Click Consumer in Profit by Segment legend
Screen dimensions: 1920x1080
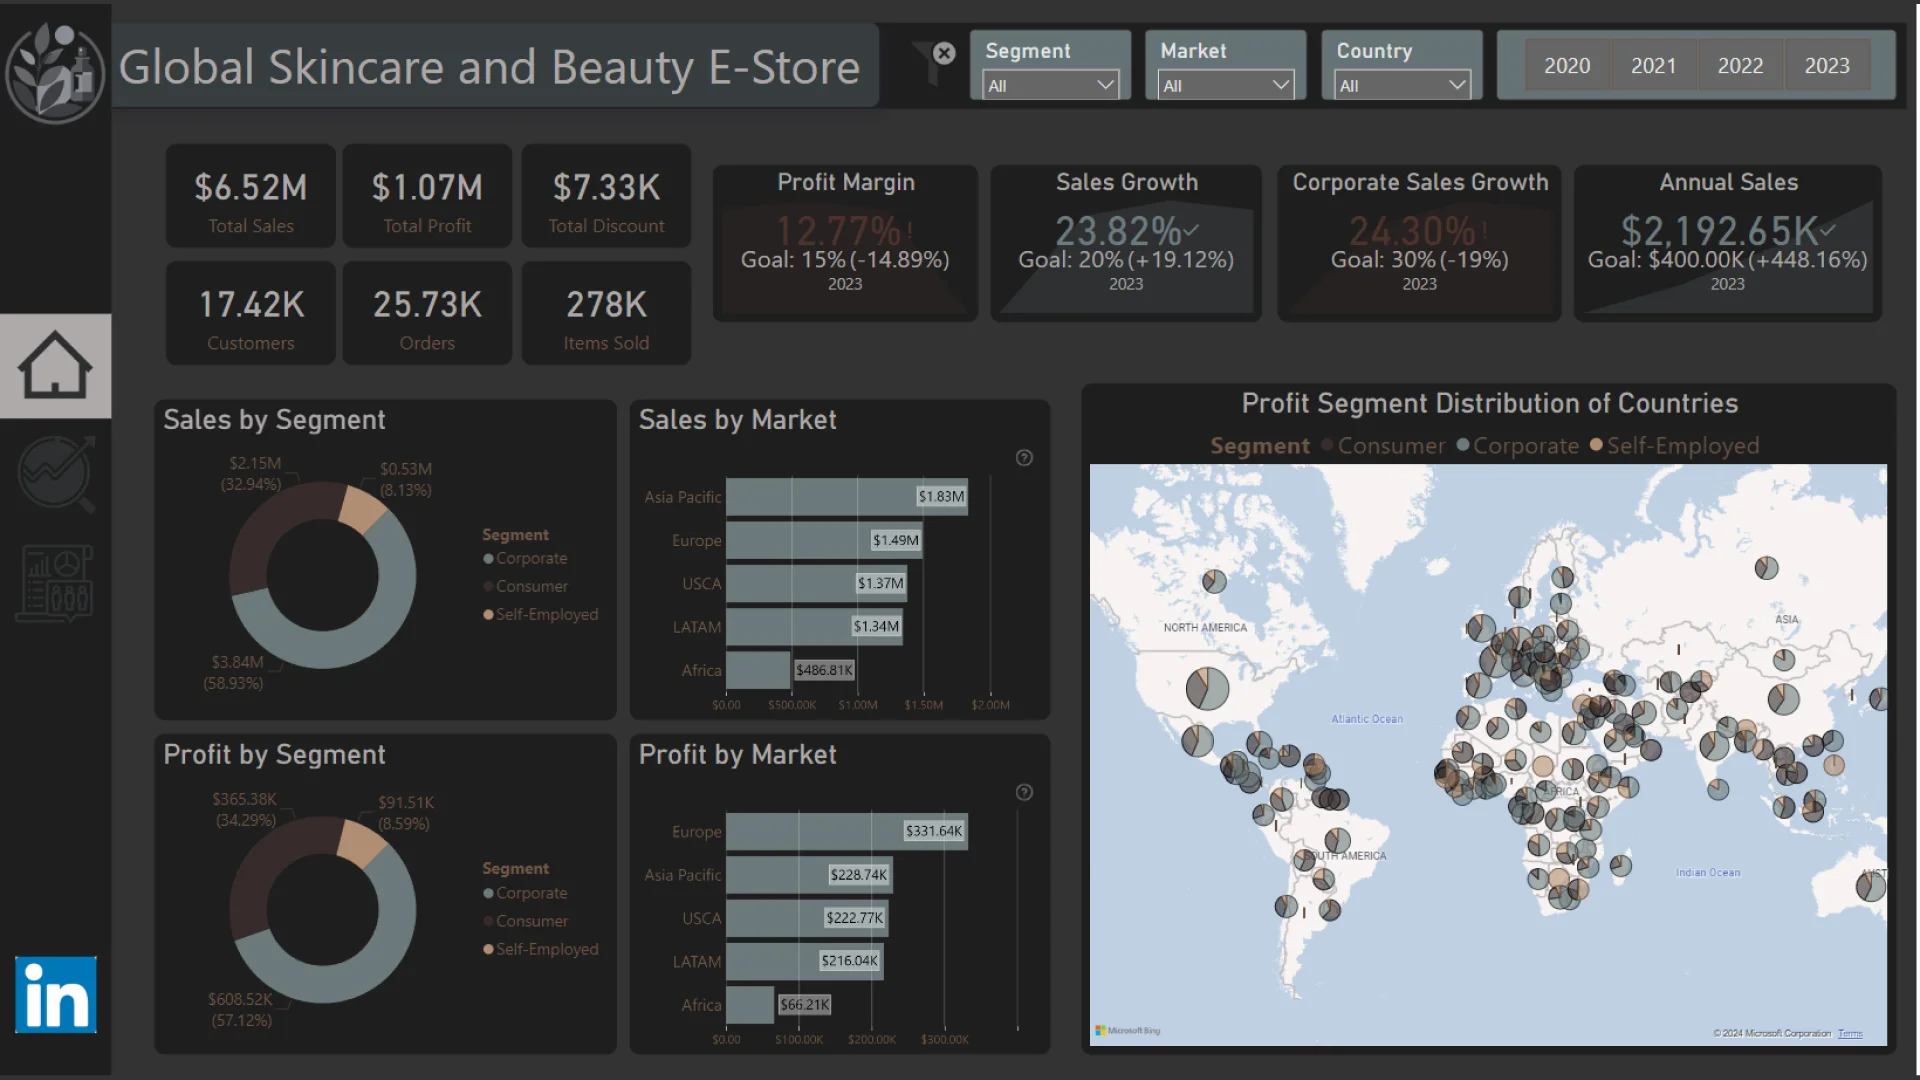[x=525, y=921]
